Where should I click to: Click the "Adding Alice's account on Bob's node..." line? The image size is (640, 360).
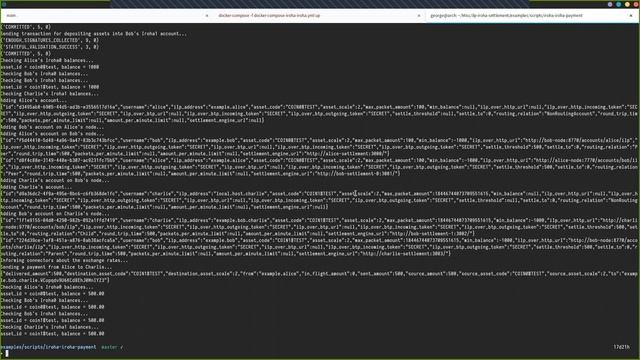pos(52,134)
